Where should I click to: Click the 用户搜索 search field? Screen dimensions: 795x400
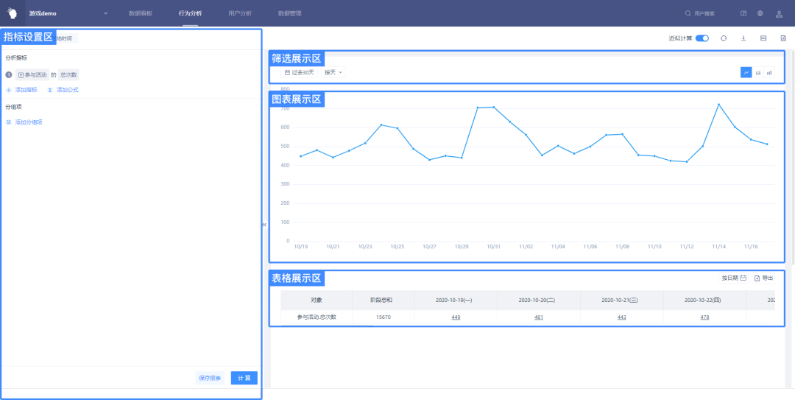click(x=704, y=13)
